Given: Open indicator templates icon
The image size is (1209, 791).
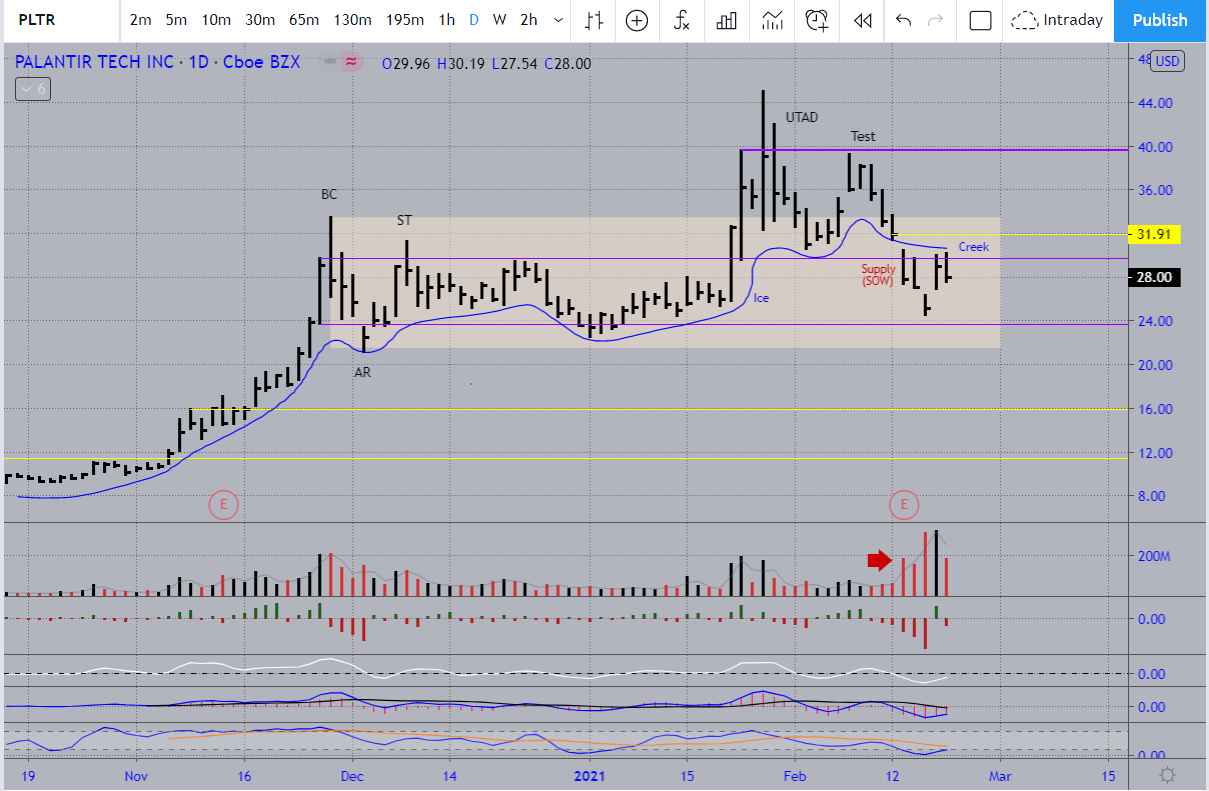Looking at the screenshot, I should pos(772,20).
